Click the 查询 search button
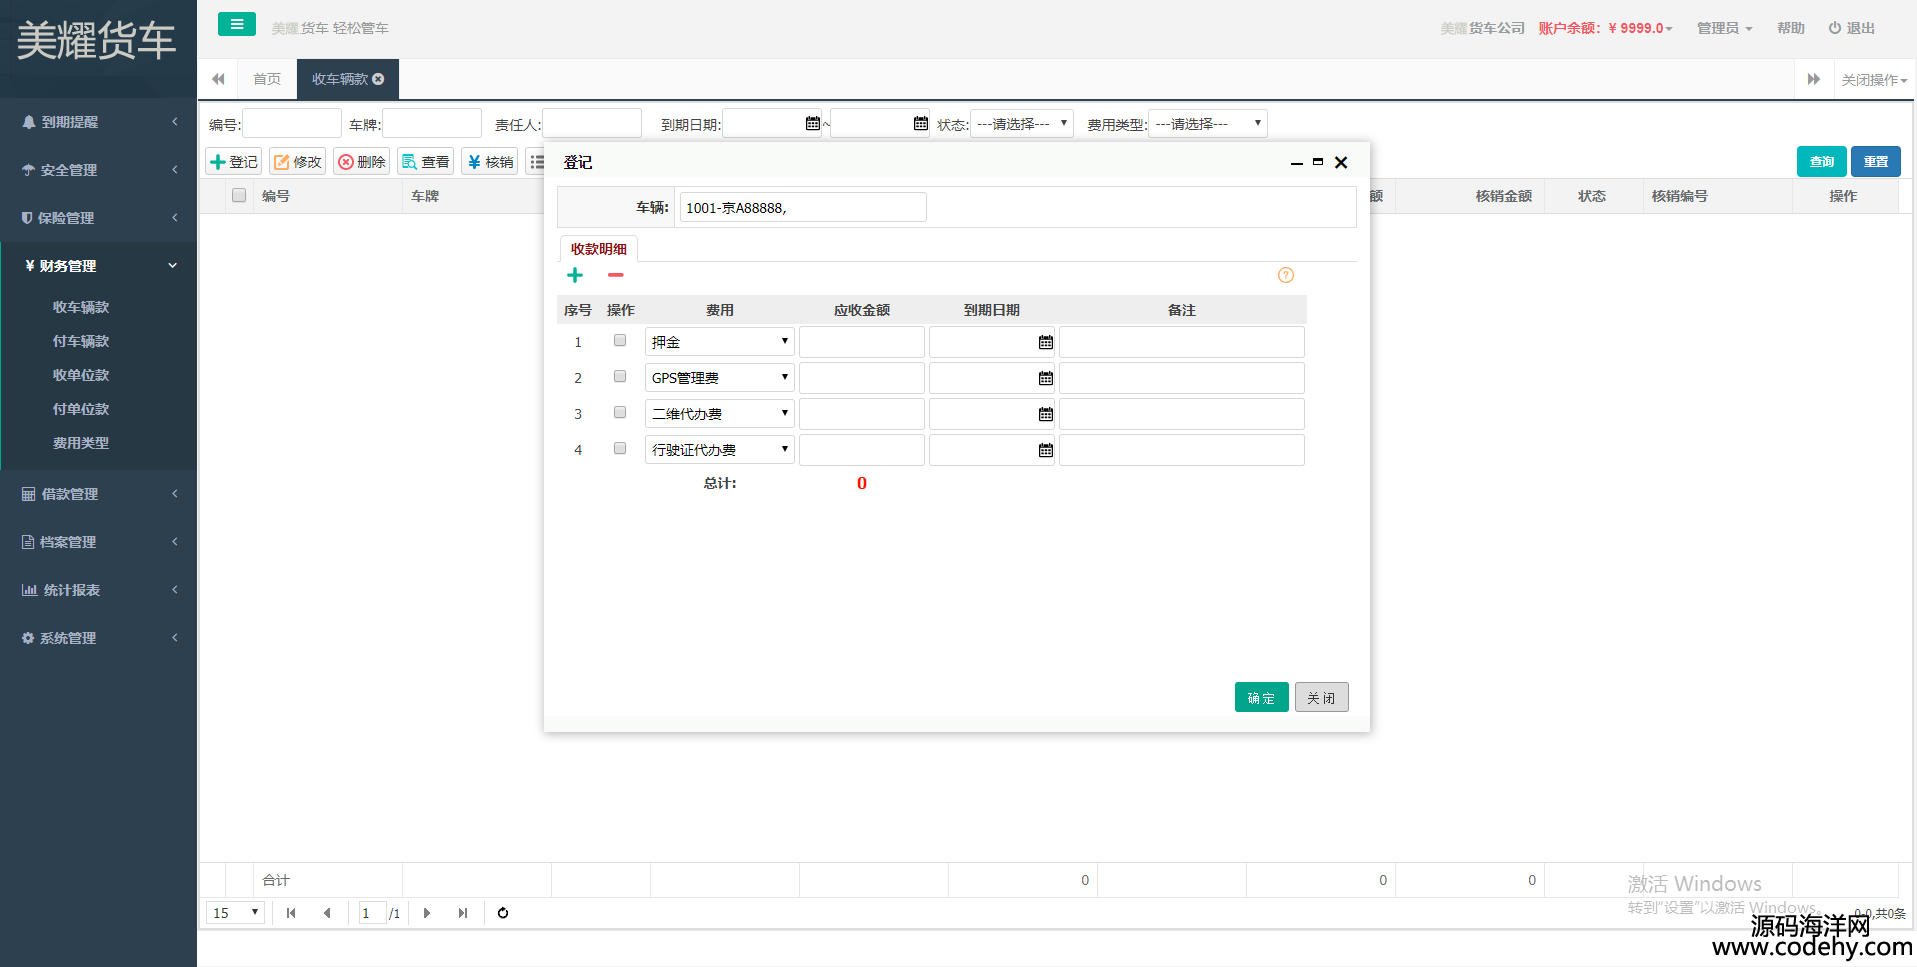 pyautogui.click(x=1822, y=161)
